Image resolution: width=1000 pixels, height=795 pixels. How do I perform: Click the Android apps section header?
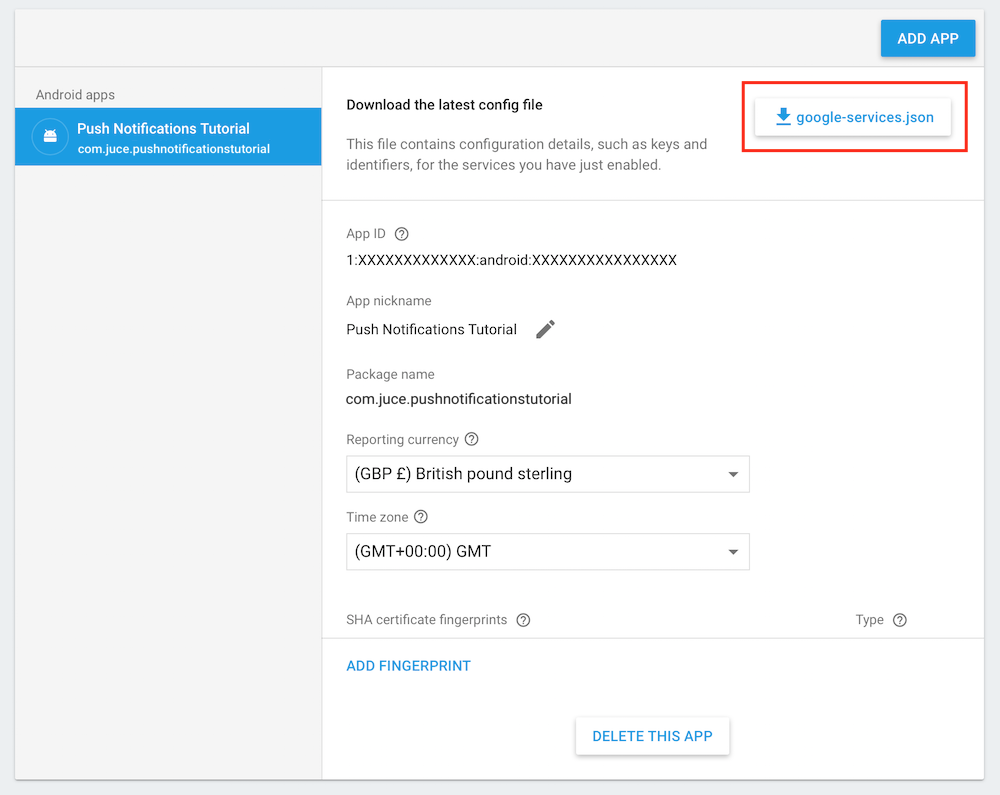[75, 94]
